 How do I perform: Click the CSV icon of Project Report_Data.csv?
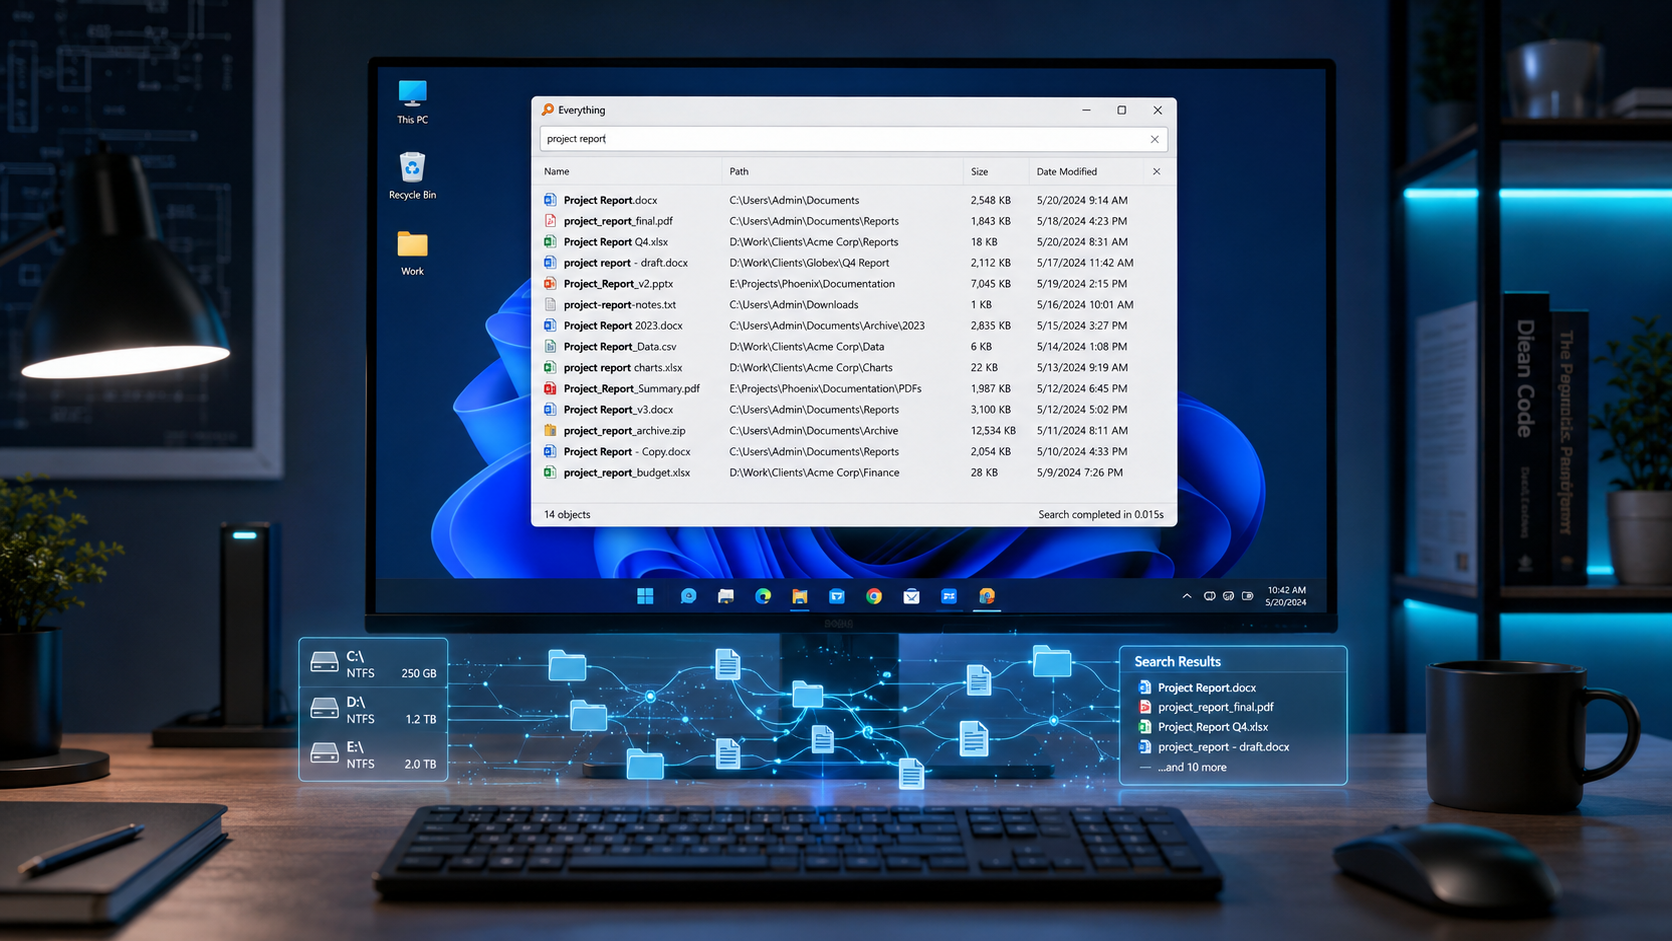tap(550, 347)
